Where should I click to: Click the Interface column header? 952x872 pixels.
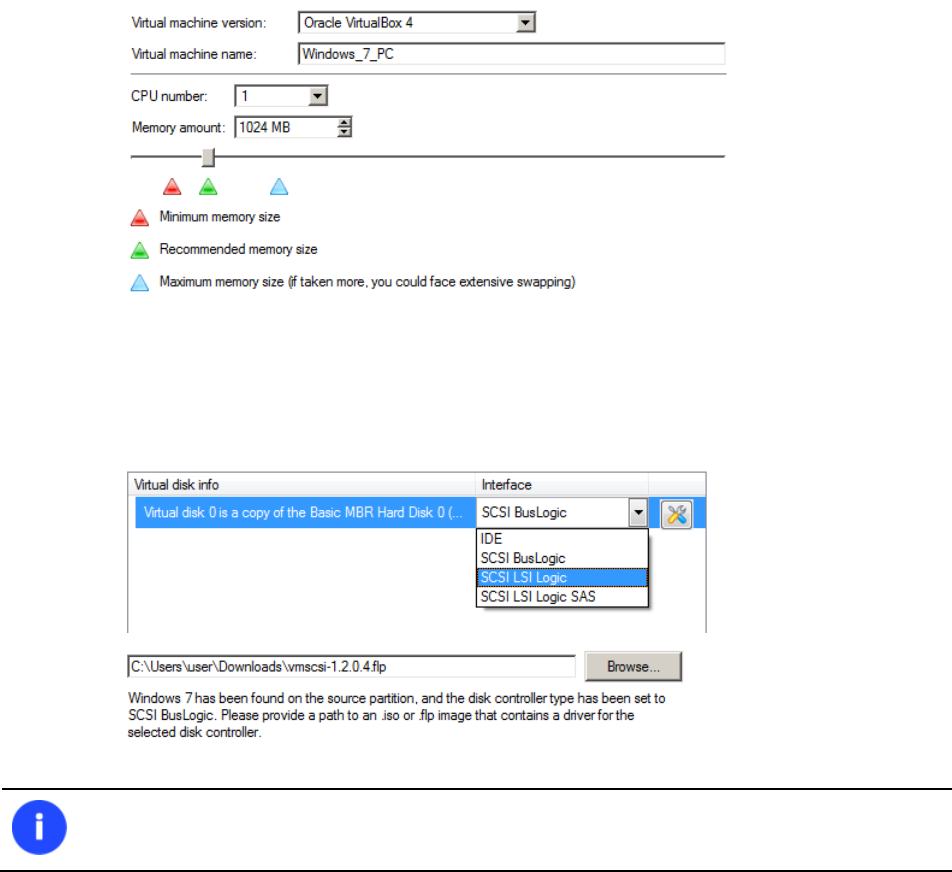coord(562,485)
